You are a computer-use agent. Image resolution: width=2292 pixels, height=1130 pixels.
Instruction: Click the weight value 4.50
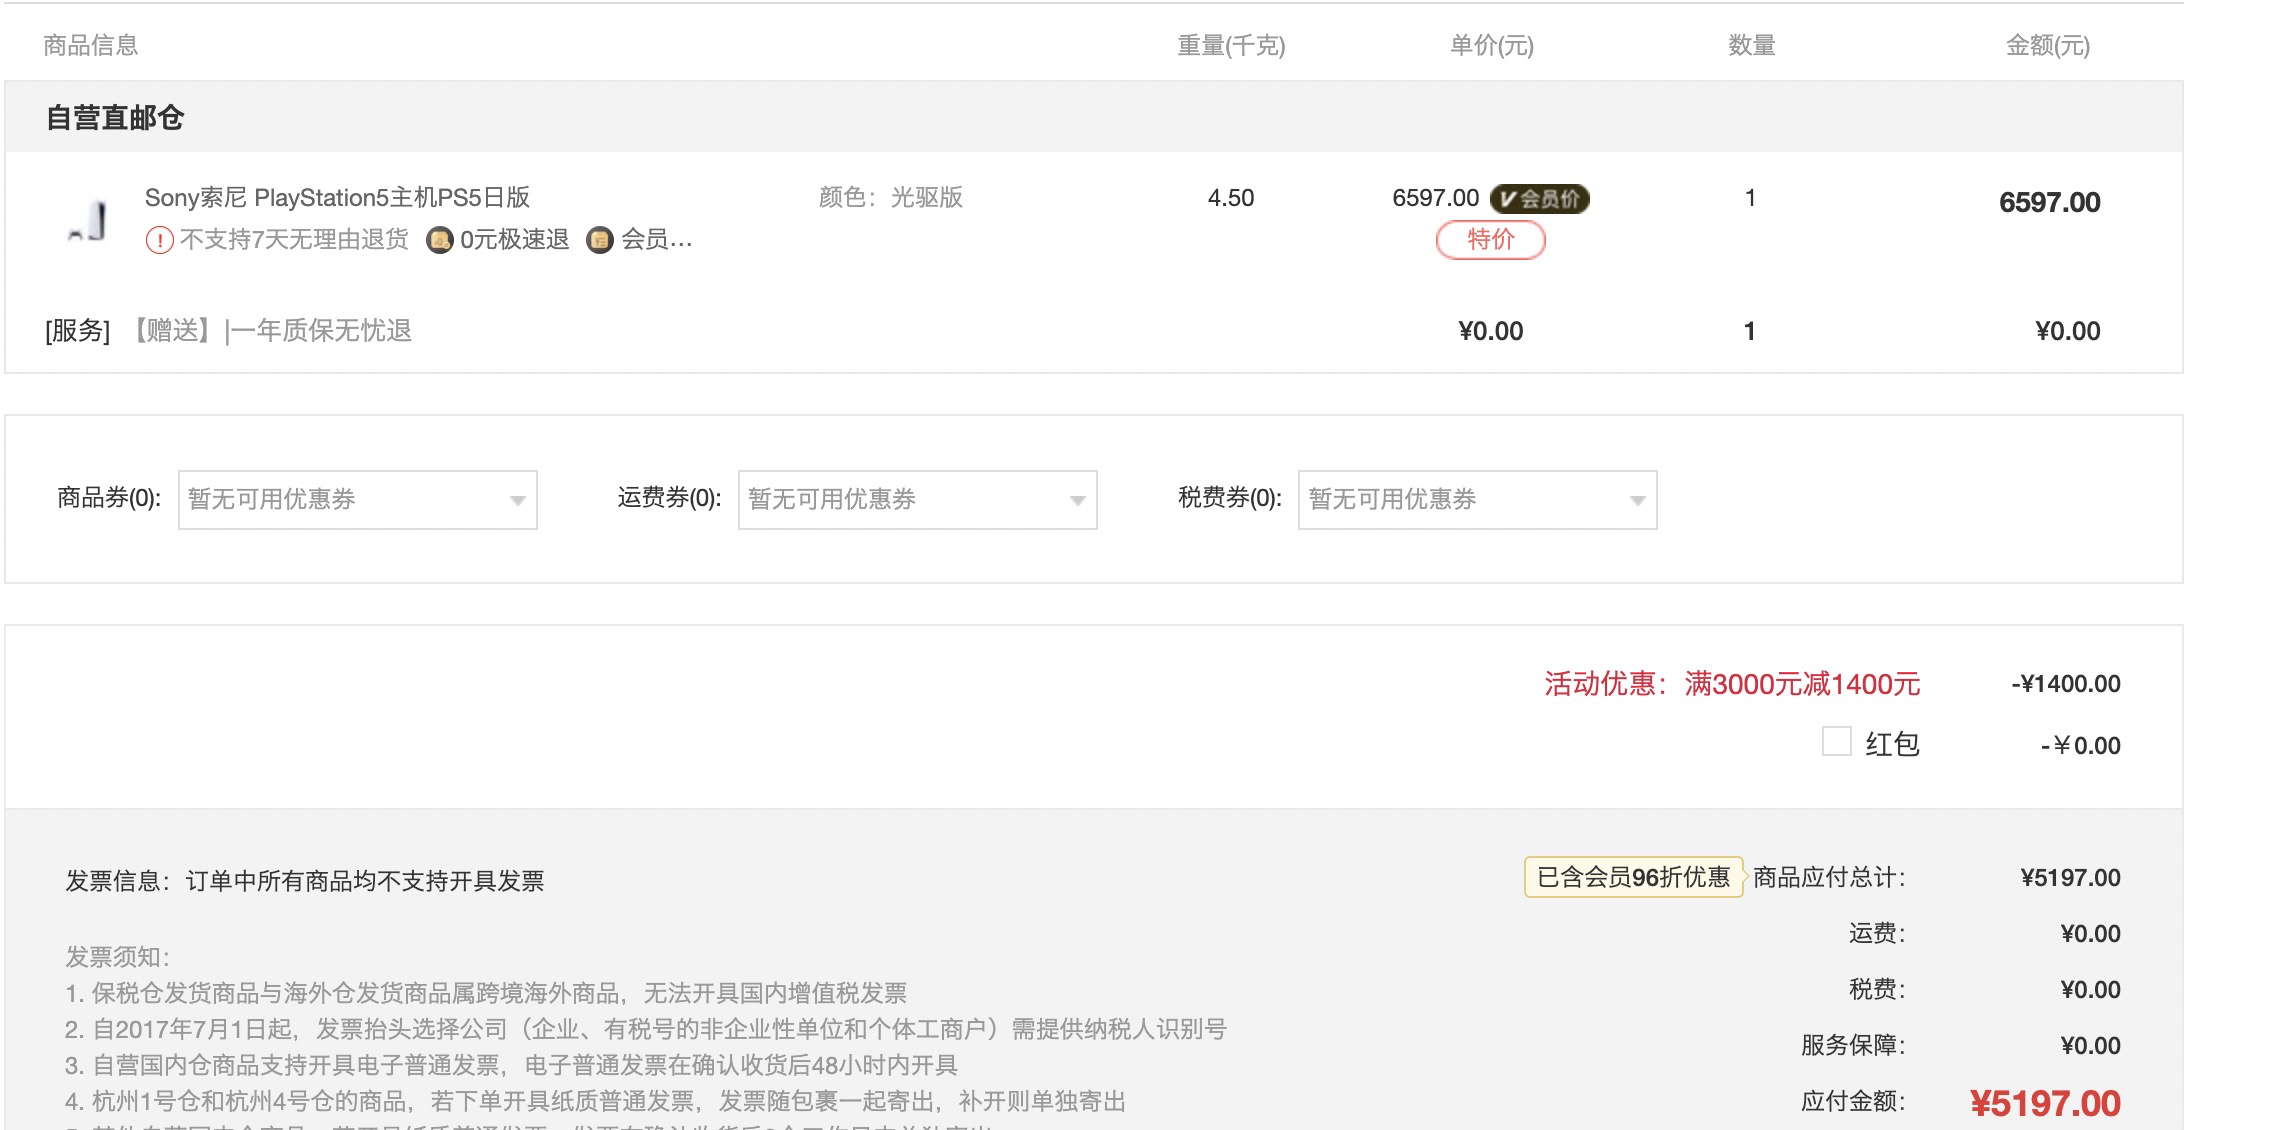(x=1231, y=198)
